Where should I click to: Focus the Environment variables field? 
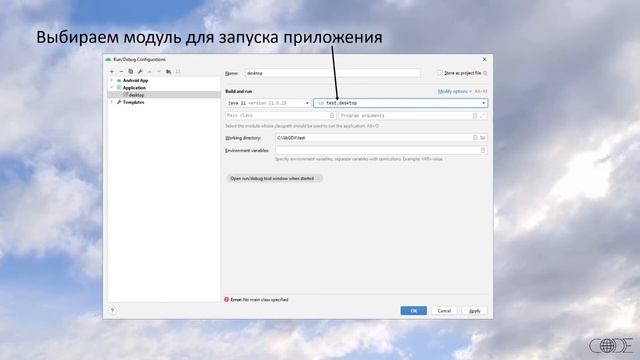point(381,150)
